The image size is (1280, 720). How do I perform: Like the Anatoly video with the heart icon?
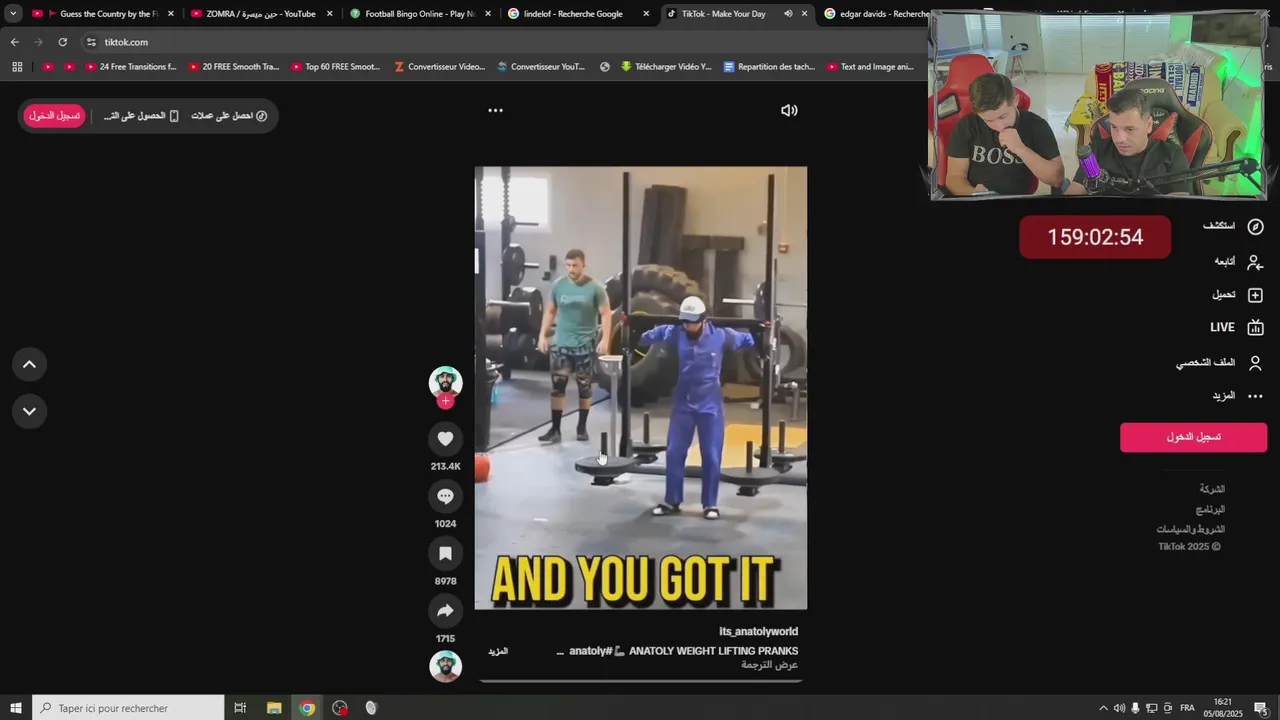click(445, 438)
